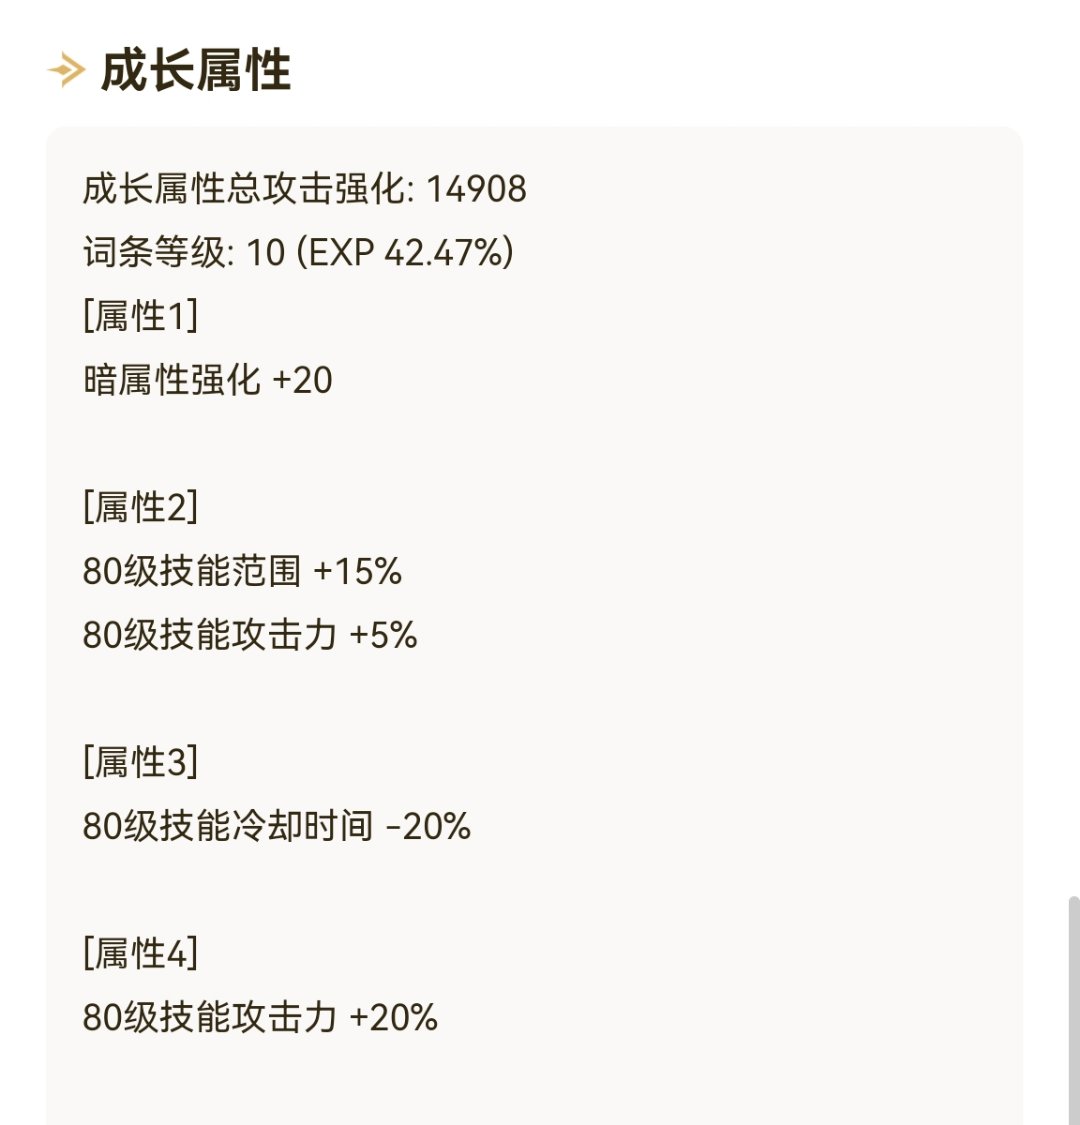Click the +20 value after 暗属性强化
1080x1125 pixels.
coord(303,380)
